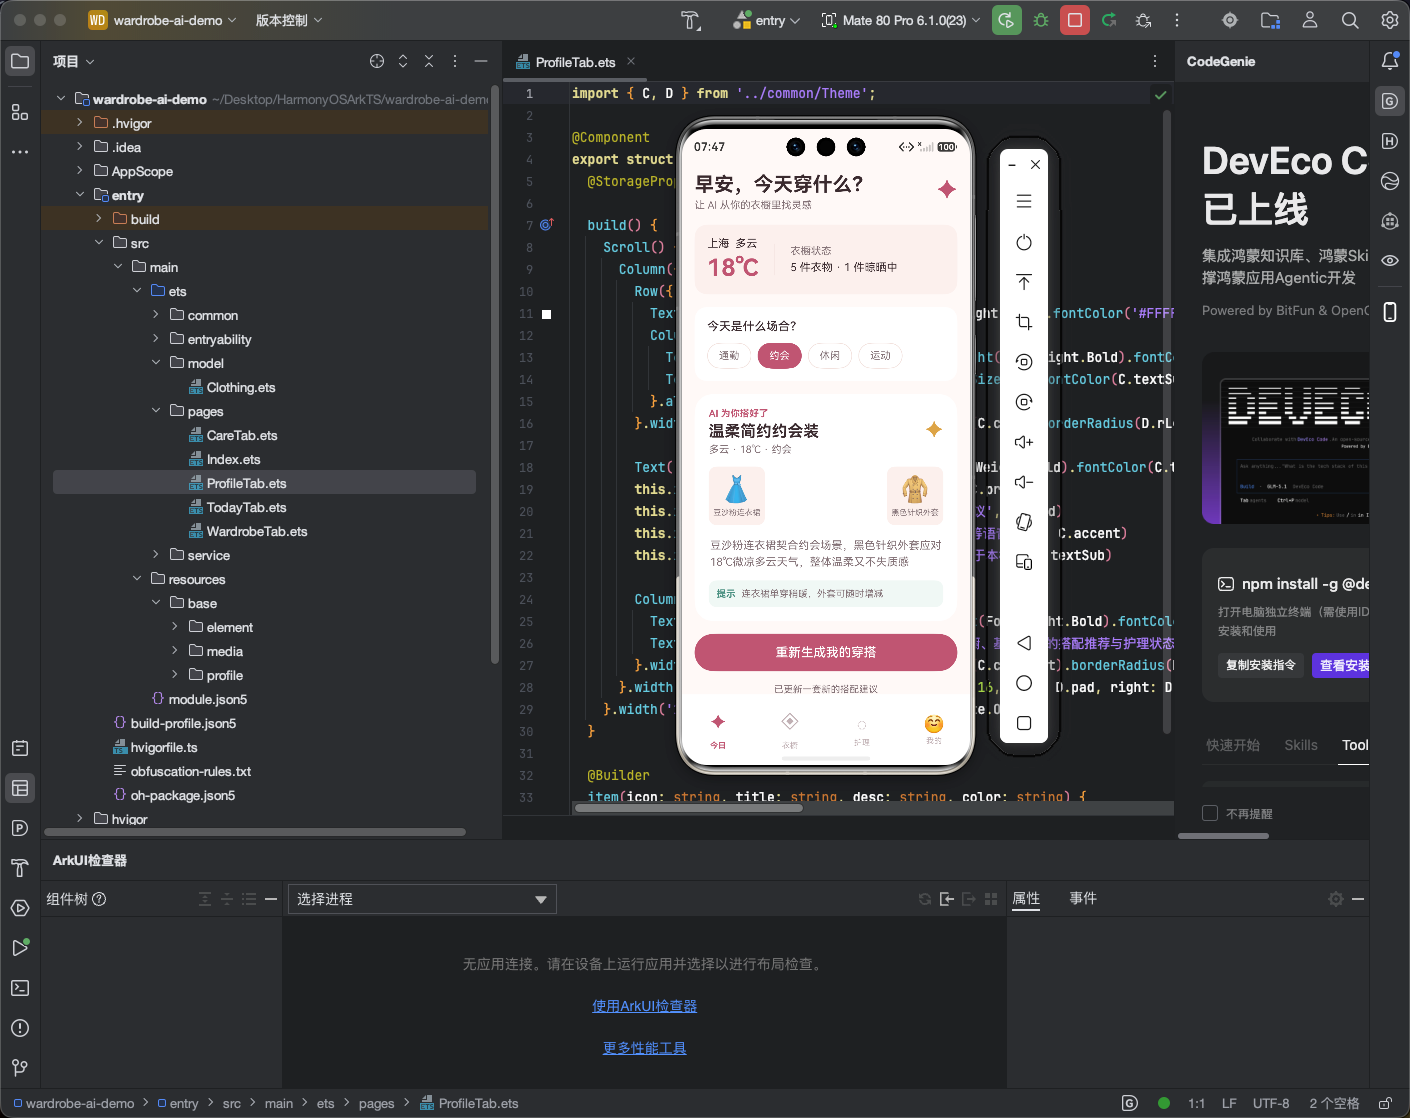Switch to the 事件 tab
1410x1118 pixels.
point(1083,899)
